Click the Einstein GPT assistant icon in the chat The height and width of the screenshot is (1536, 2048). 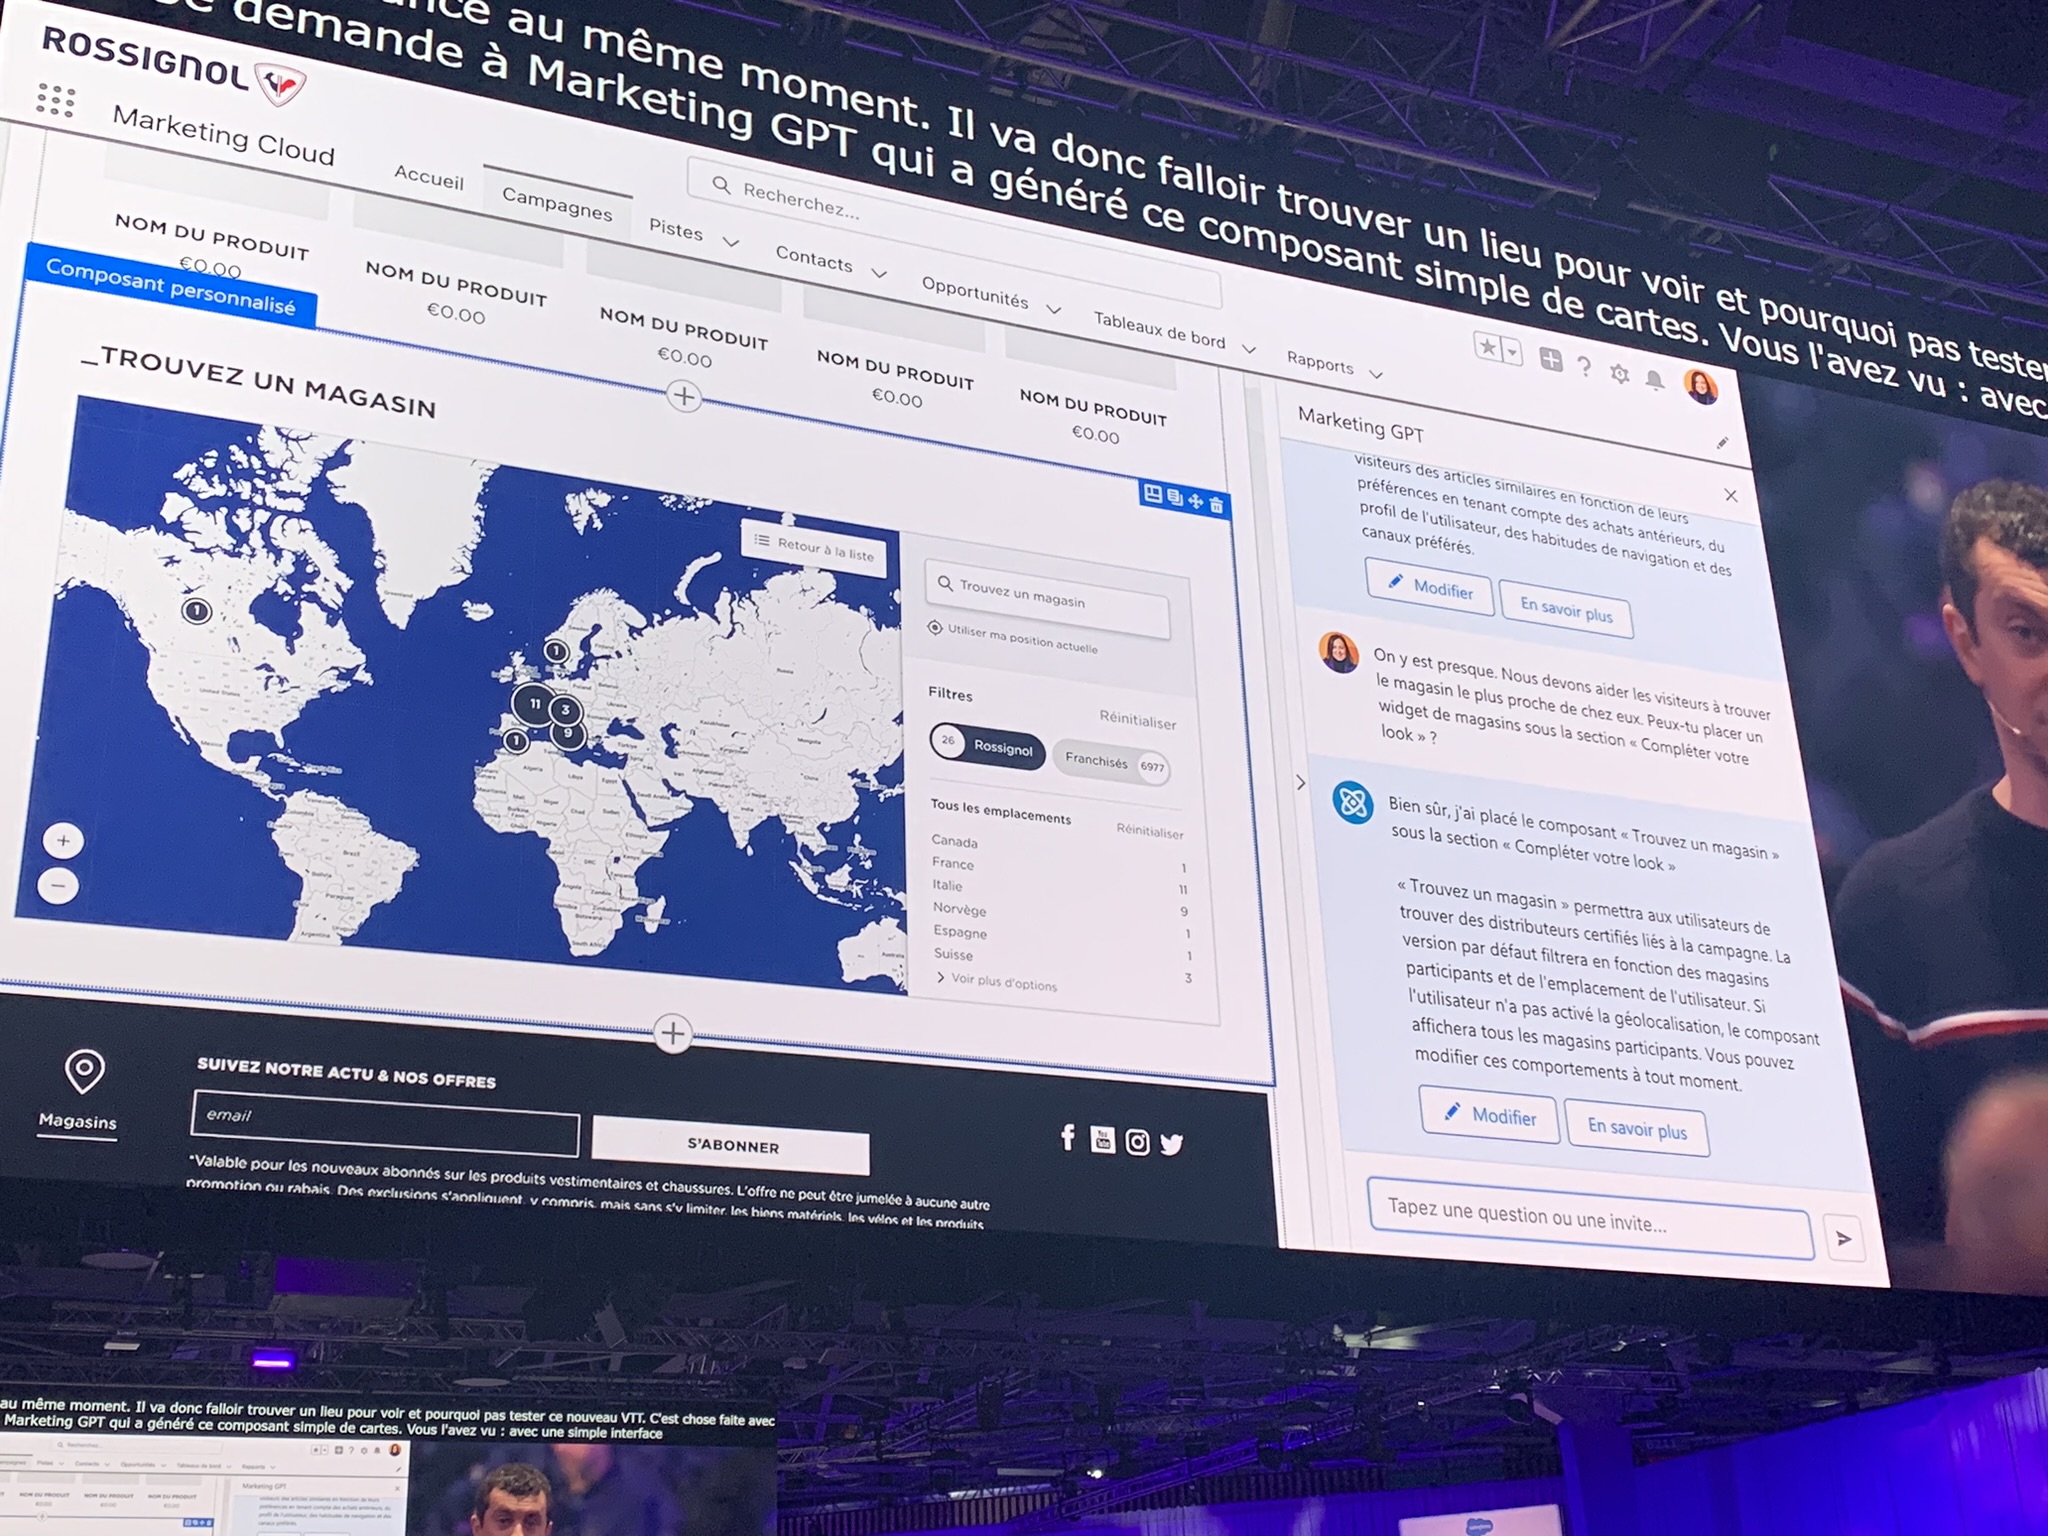[x=1352, y=802]
